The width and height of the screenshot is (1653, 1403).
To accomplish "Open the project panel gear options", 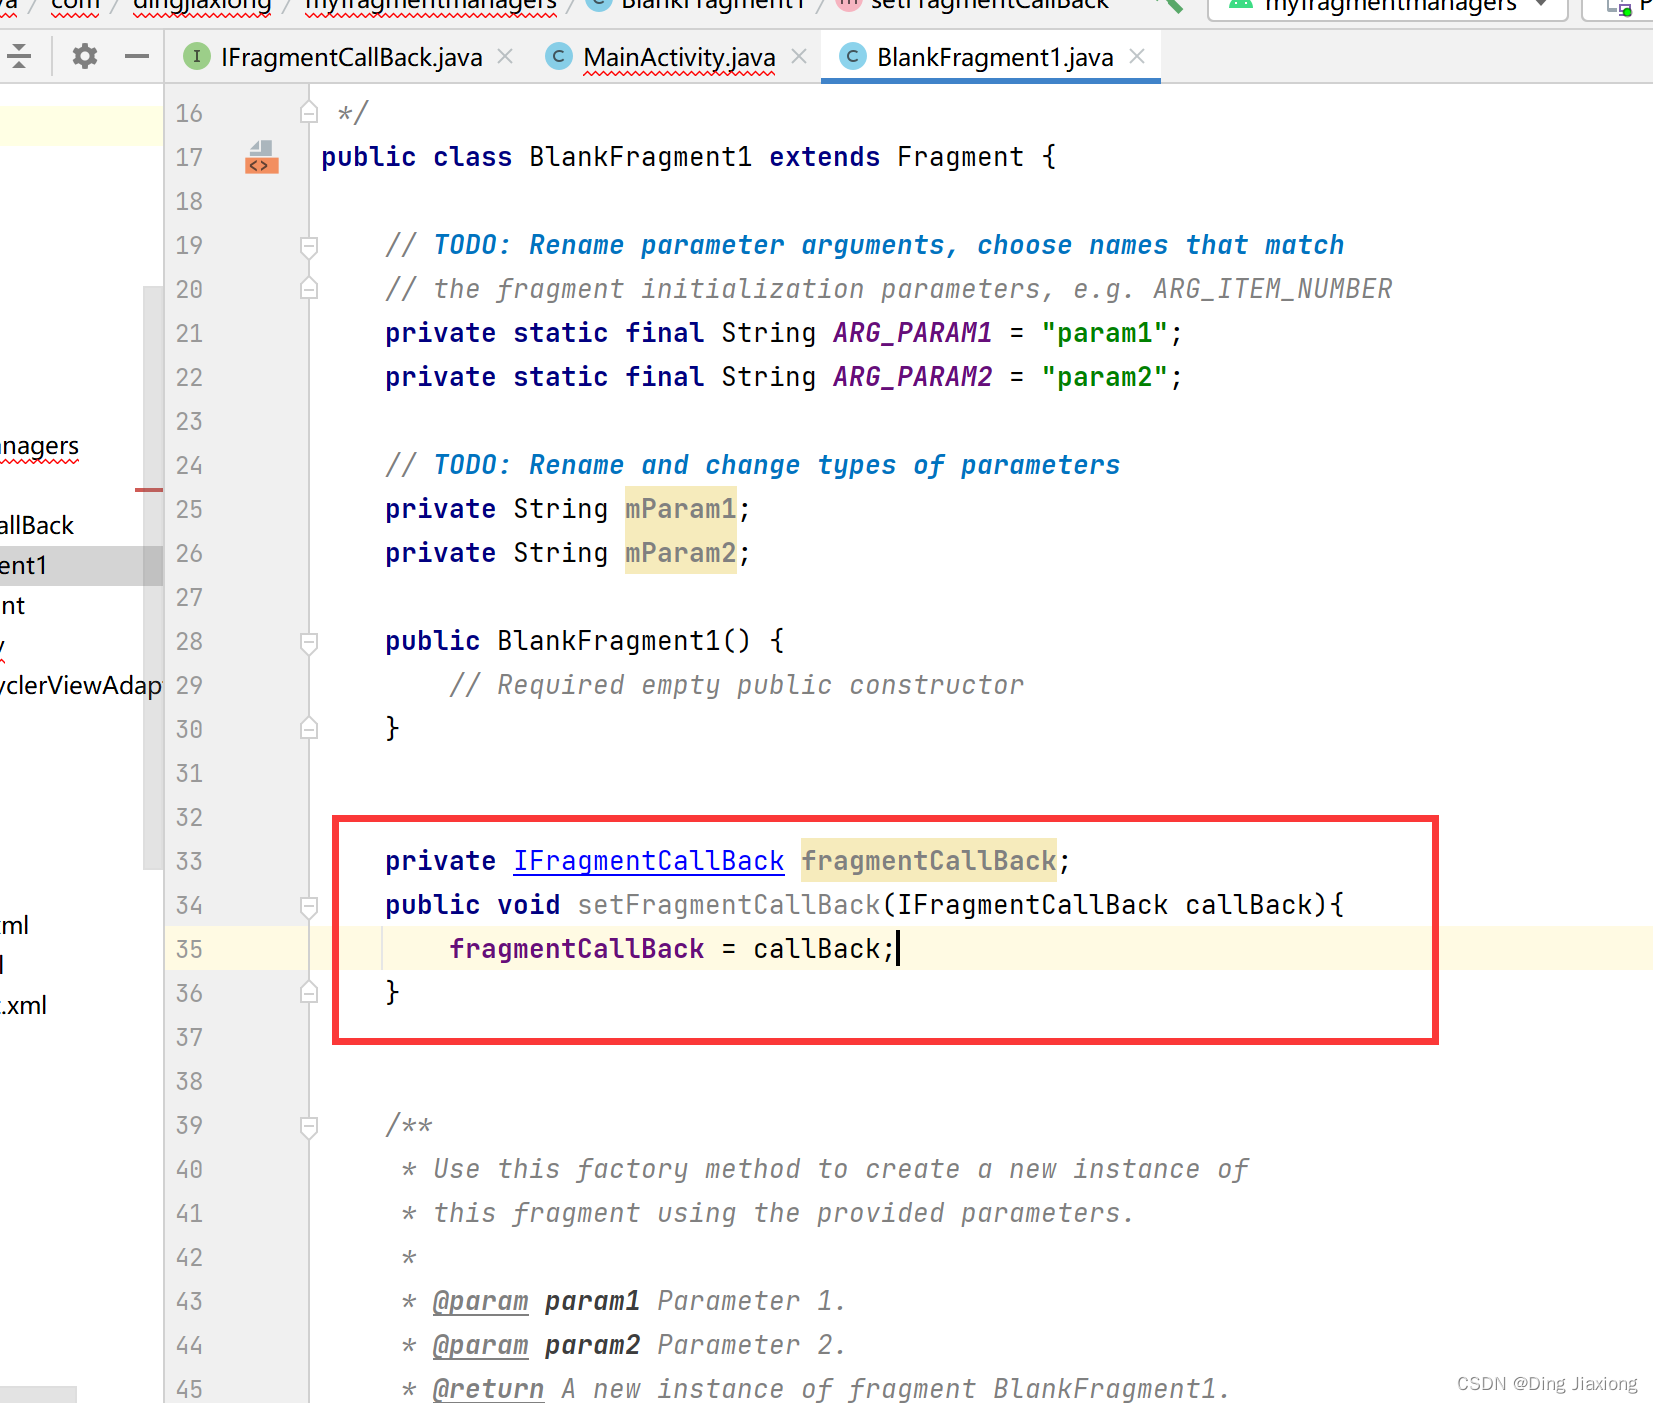I will coord(85,56).
